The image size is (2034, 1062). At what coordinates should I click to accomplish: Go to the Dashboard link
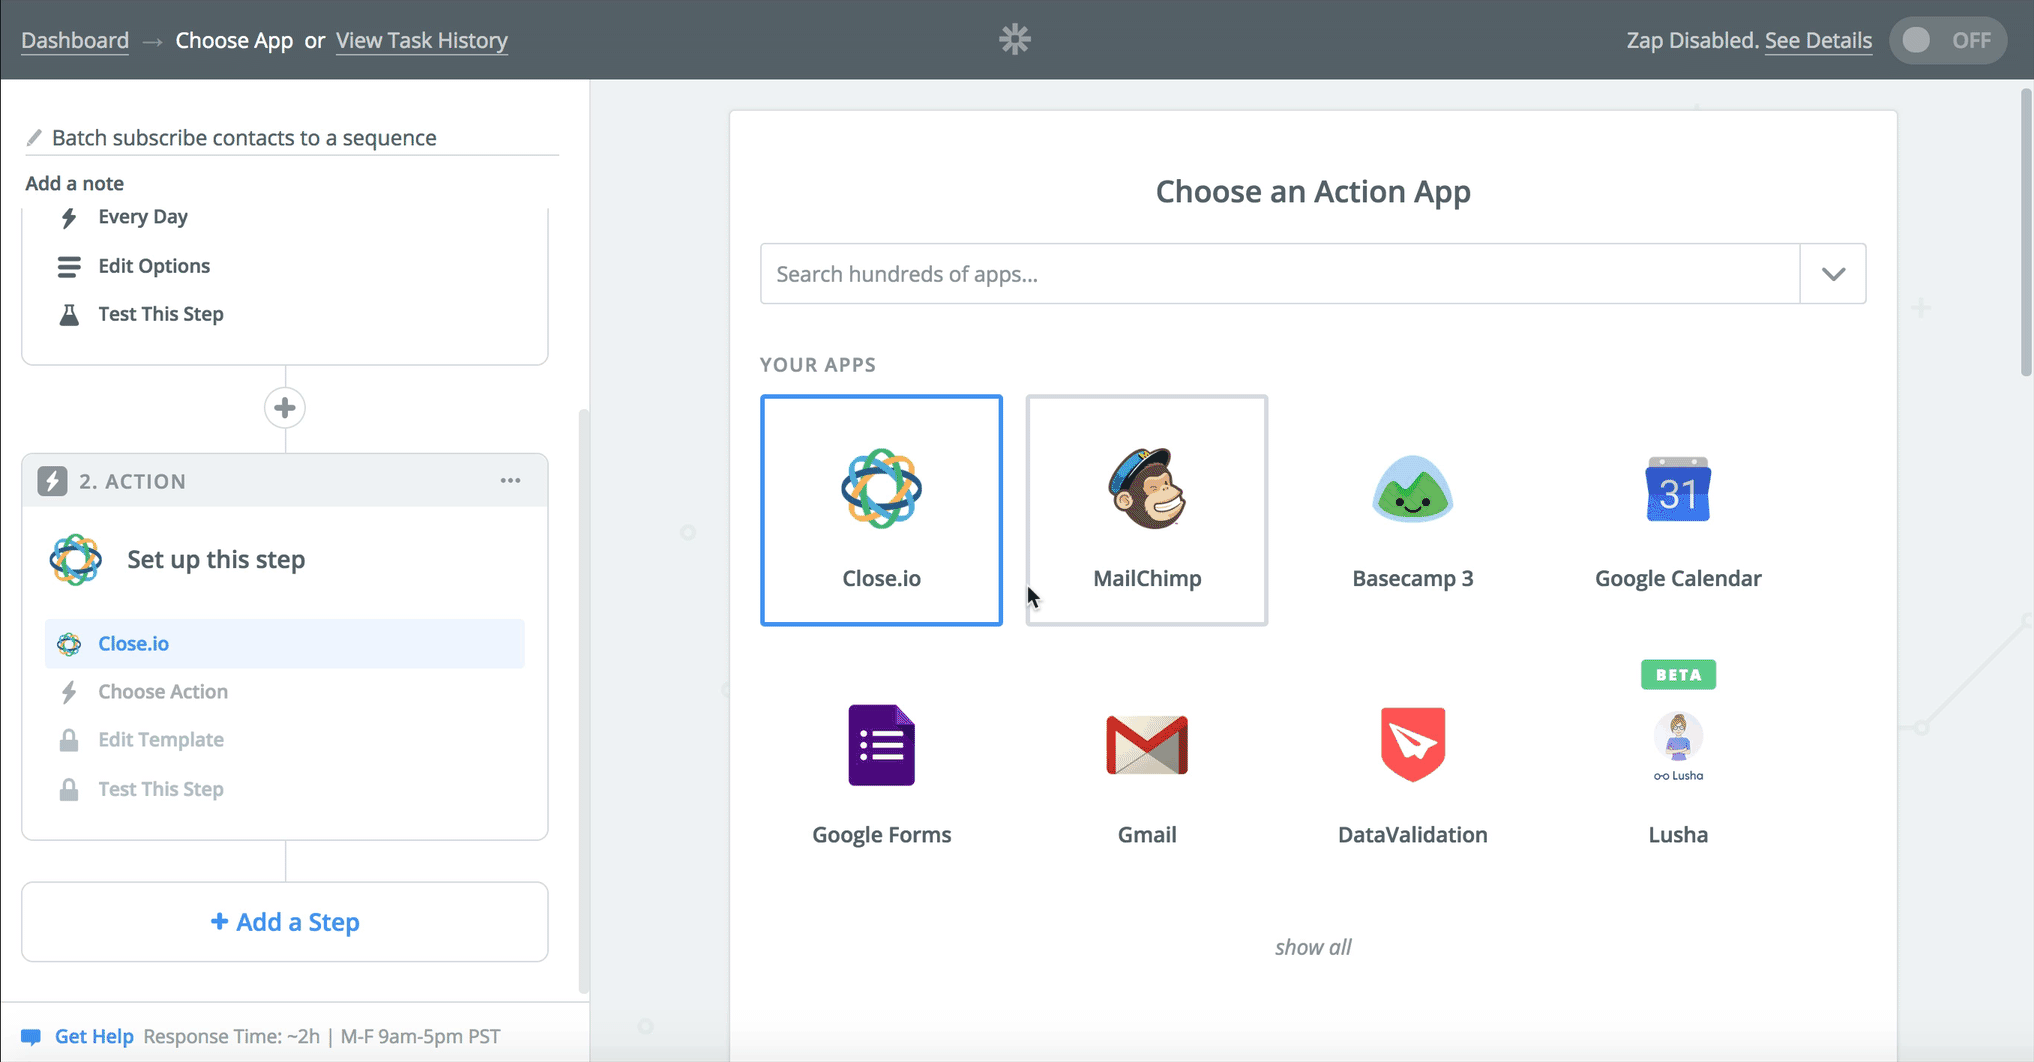click(x=75, y=40)
